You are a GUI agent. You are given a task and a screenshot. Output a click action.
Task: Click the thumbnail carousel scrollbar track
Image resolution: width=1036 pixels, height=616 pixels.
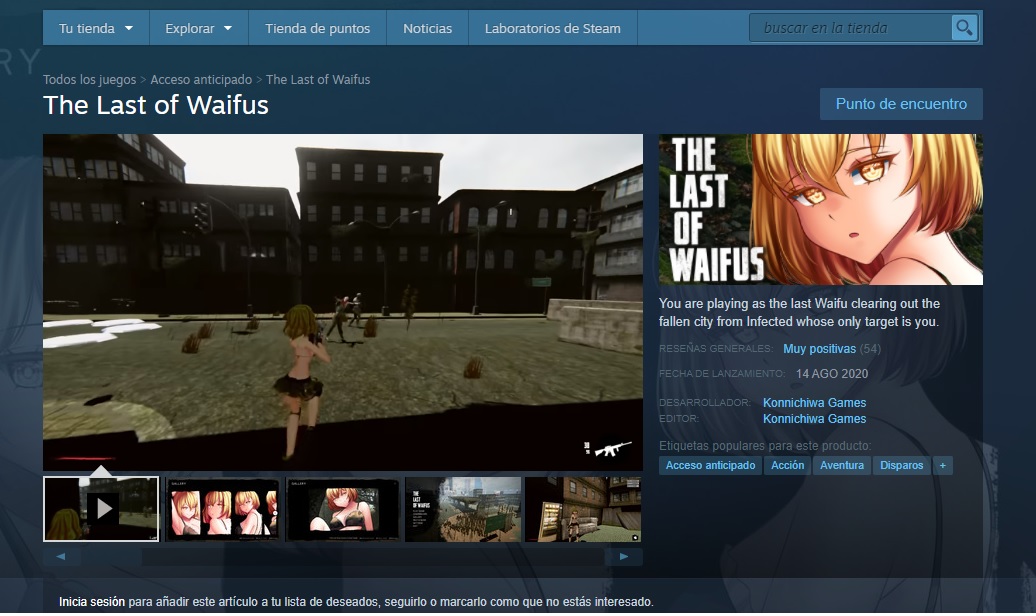point(343,557)
